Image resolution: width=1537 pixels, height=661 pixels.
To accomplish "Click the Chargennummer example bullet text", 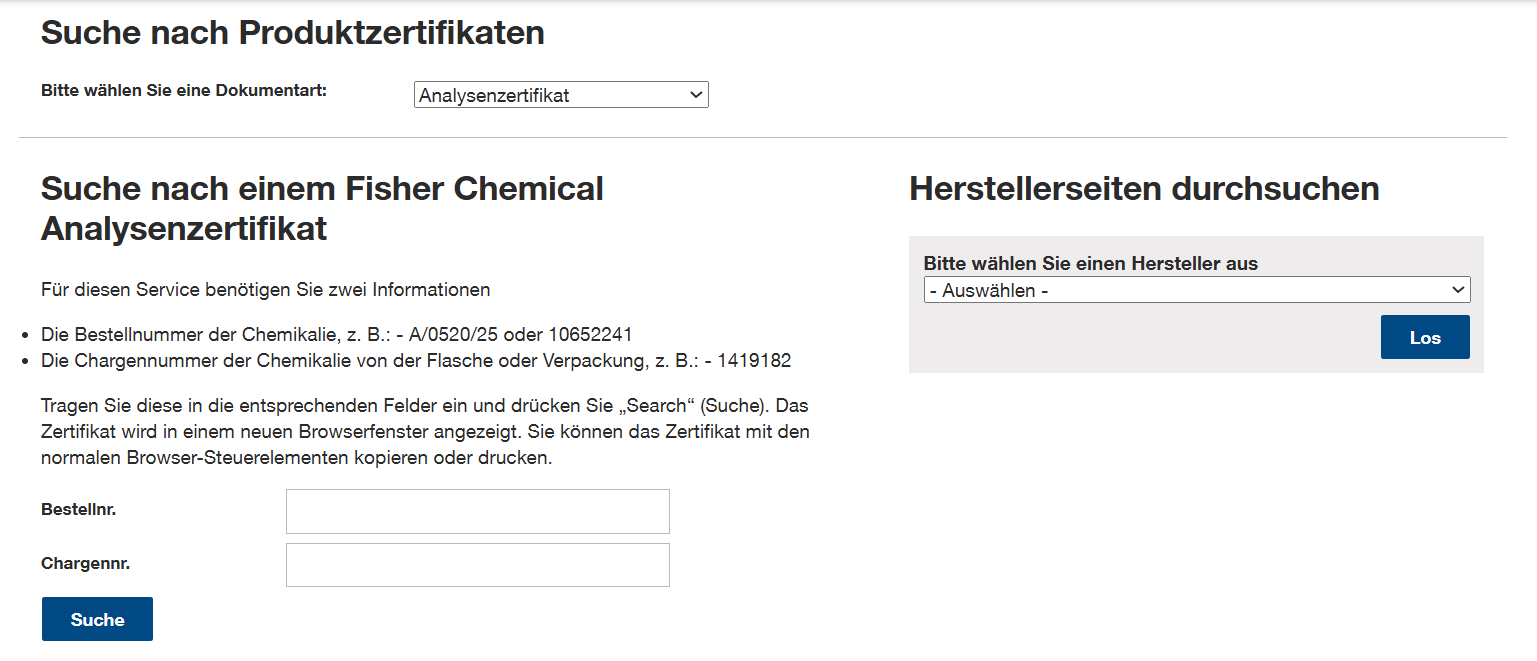I will coord(415,360).
